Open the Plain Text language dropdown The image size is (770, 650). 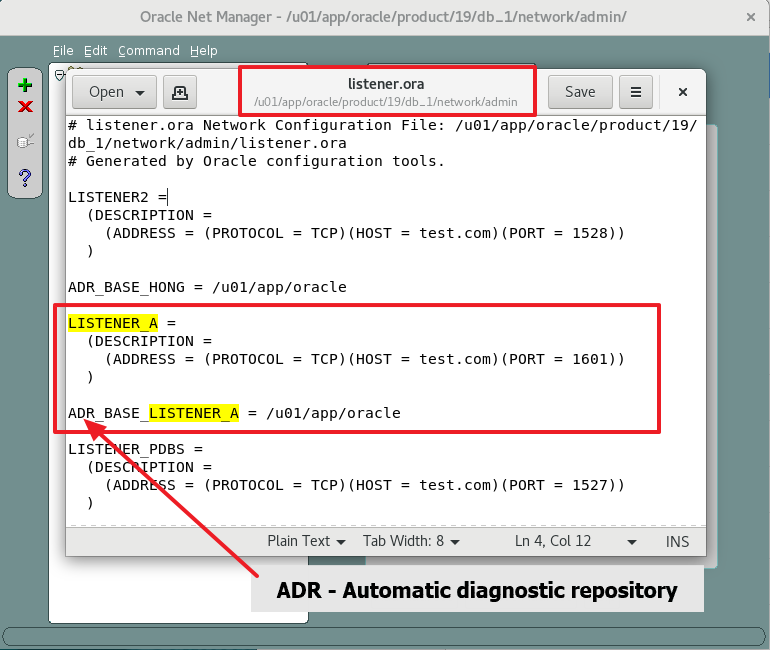tap(306, 541)
